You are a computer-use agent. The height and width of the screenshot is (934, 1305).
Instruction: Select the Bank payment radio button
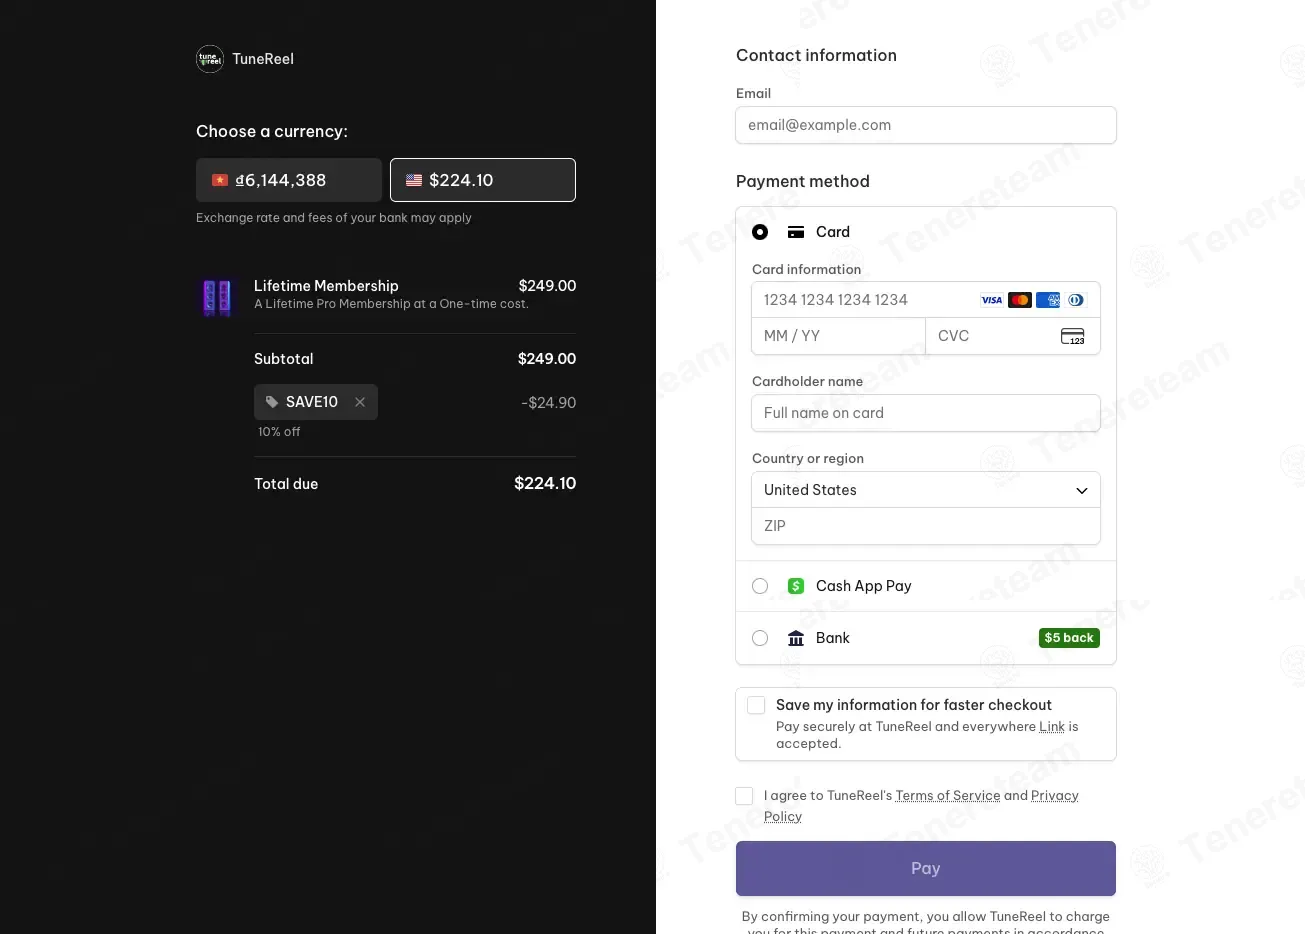point(760,638)
